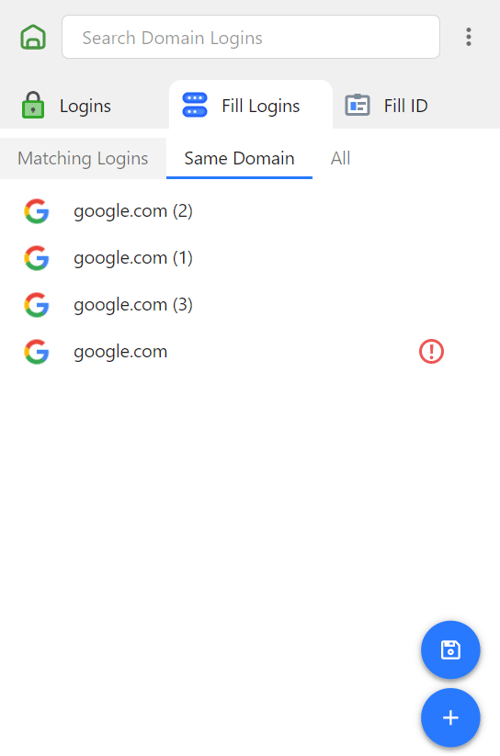Click the green padlock Logins icon
The width and height of the screenshot is (500, 756).
(33, 105)
